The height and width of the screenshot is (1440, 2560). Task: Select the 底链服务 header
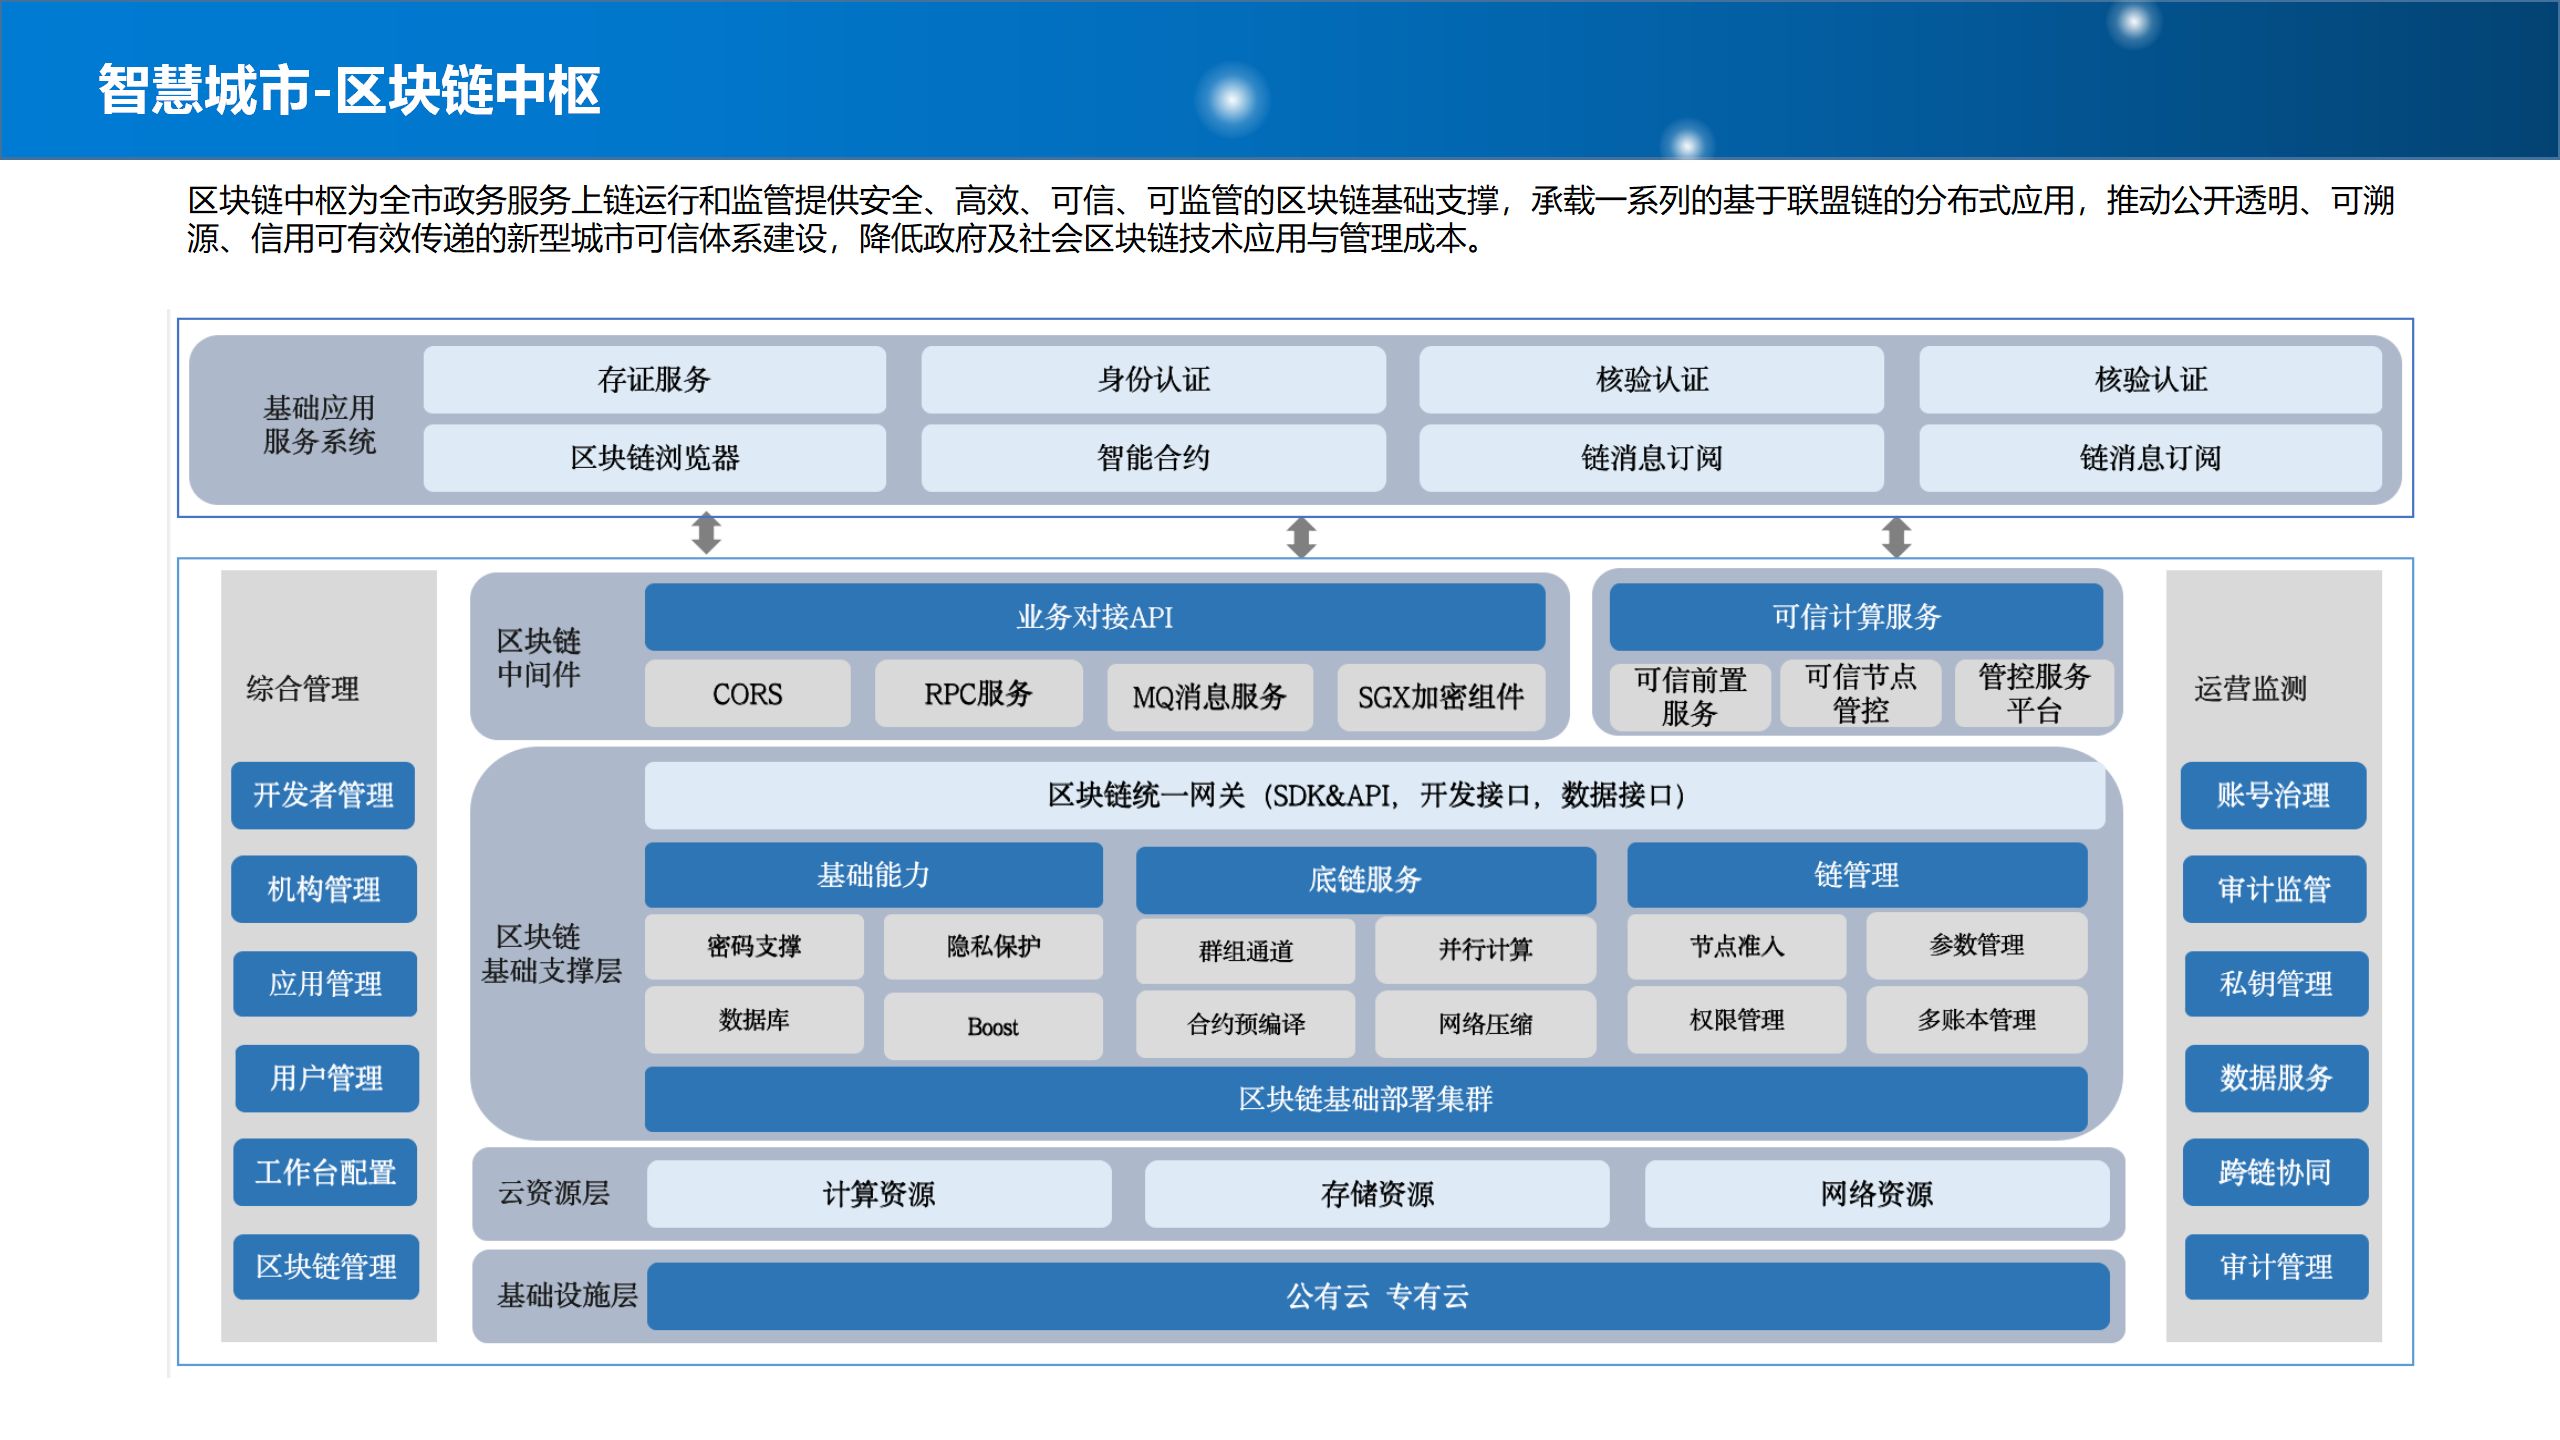point(1365,879)
